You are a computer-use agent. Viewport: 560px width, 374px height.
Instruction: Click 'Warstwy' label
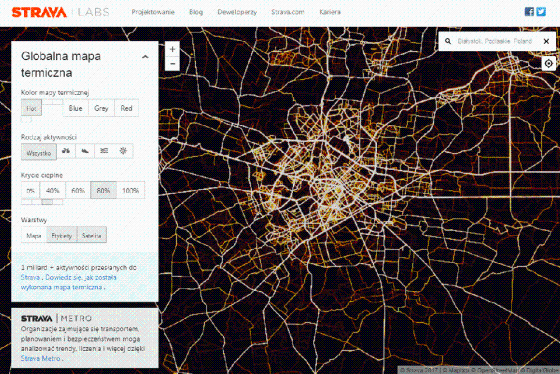pyautogui.click(x=34, y=220)
